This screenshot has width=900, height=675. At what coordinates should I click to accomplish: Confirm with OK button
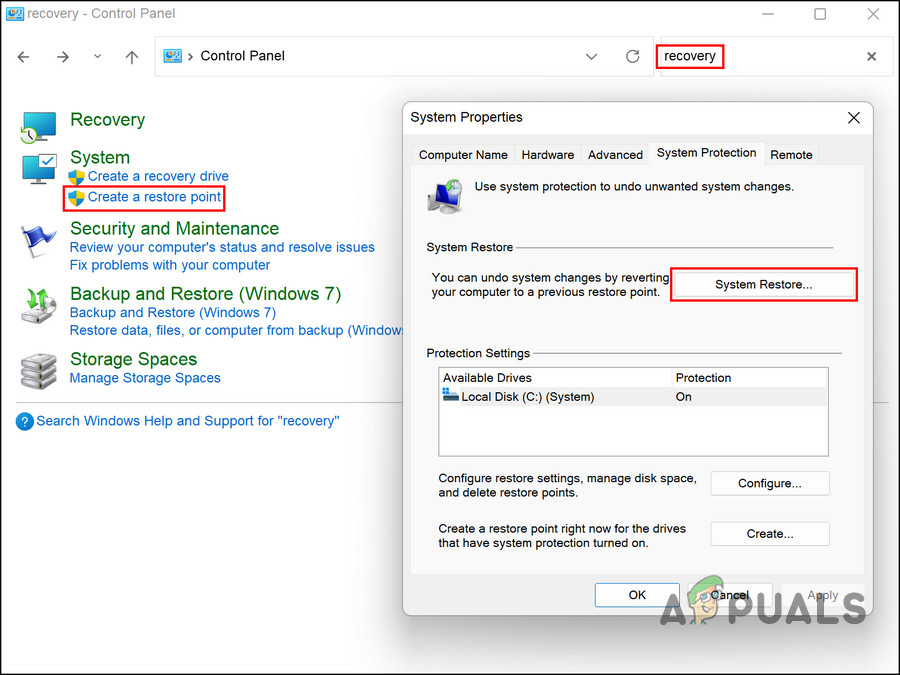tap(637, 595)
